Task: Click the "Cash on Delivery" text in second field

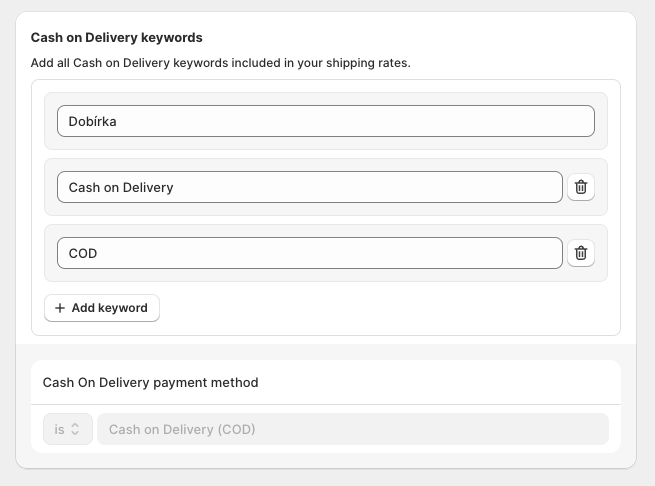Action: (x=121, y=187)
